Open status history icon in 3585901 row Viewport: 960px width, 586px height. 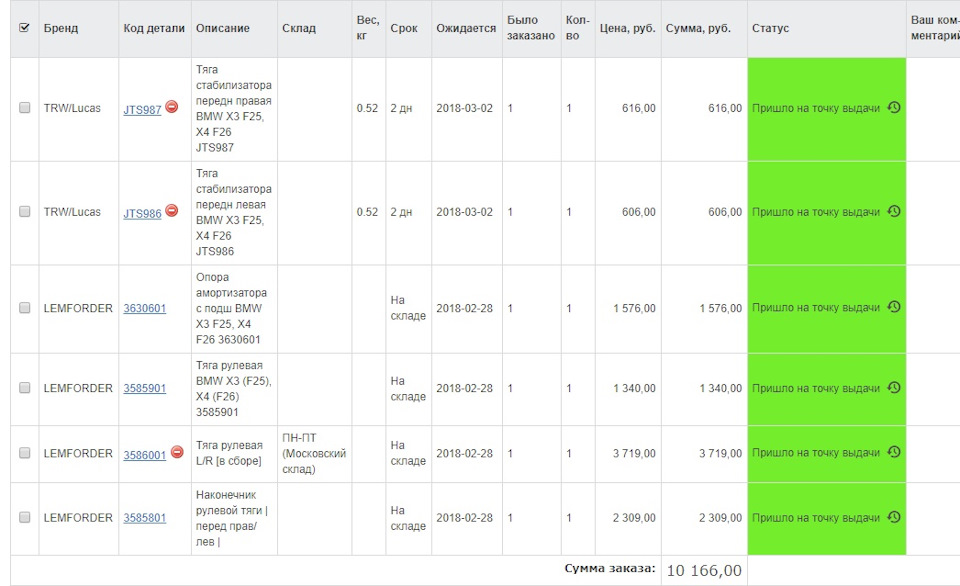(x=894, y=388)
